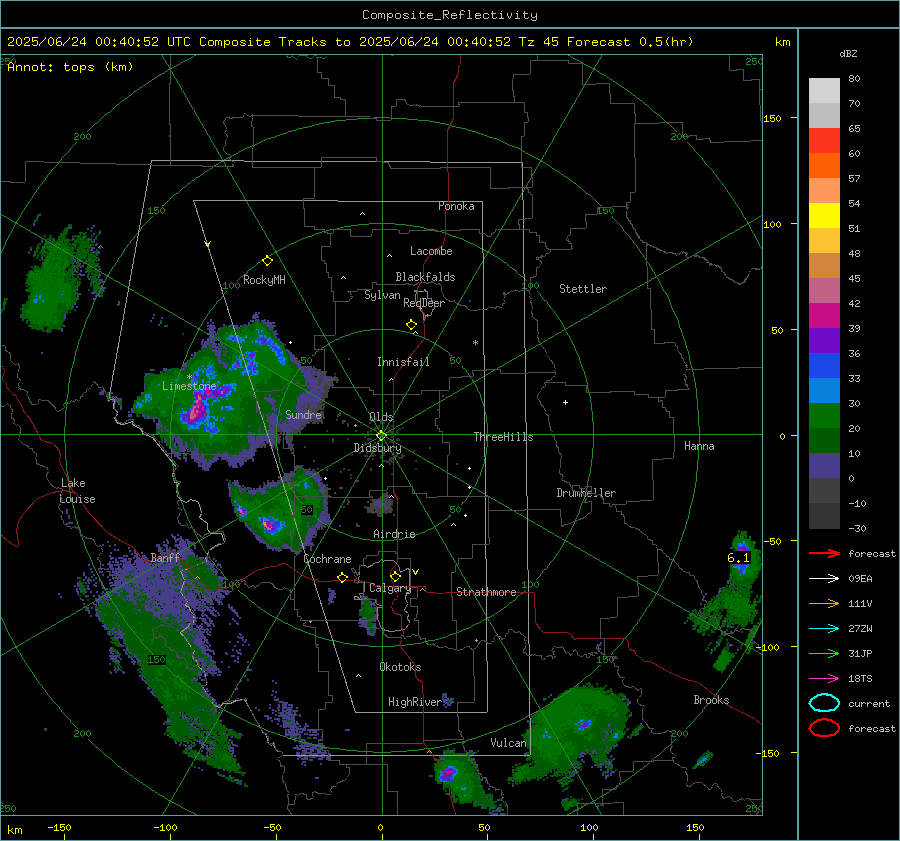Click the Banff label
Viewport: 900px width, 841px height.
pos(165,558)
